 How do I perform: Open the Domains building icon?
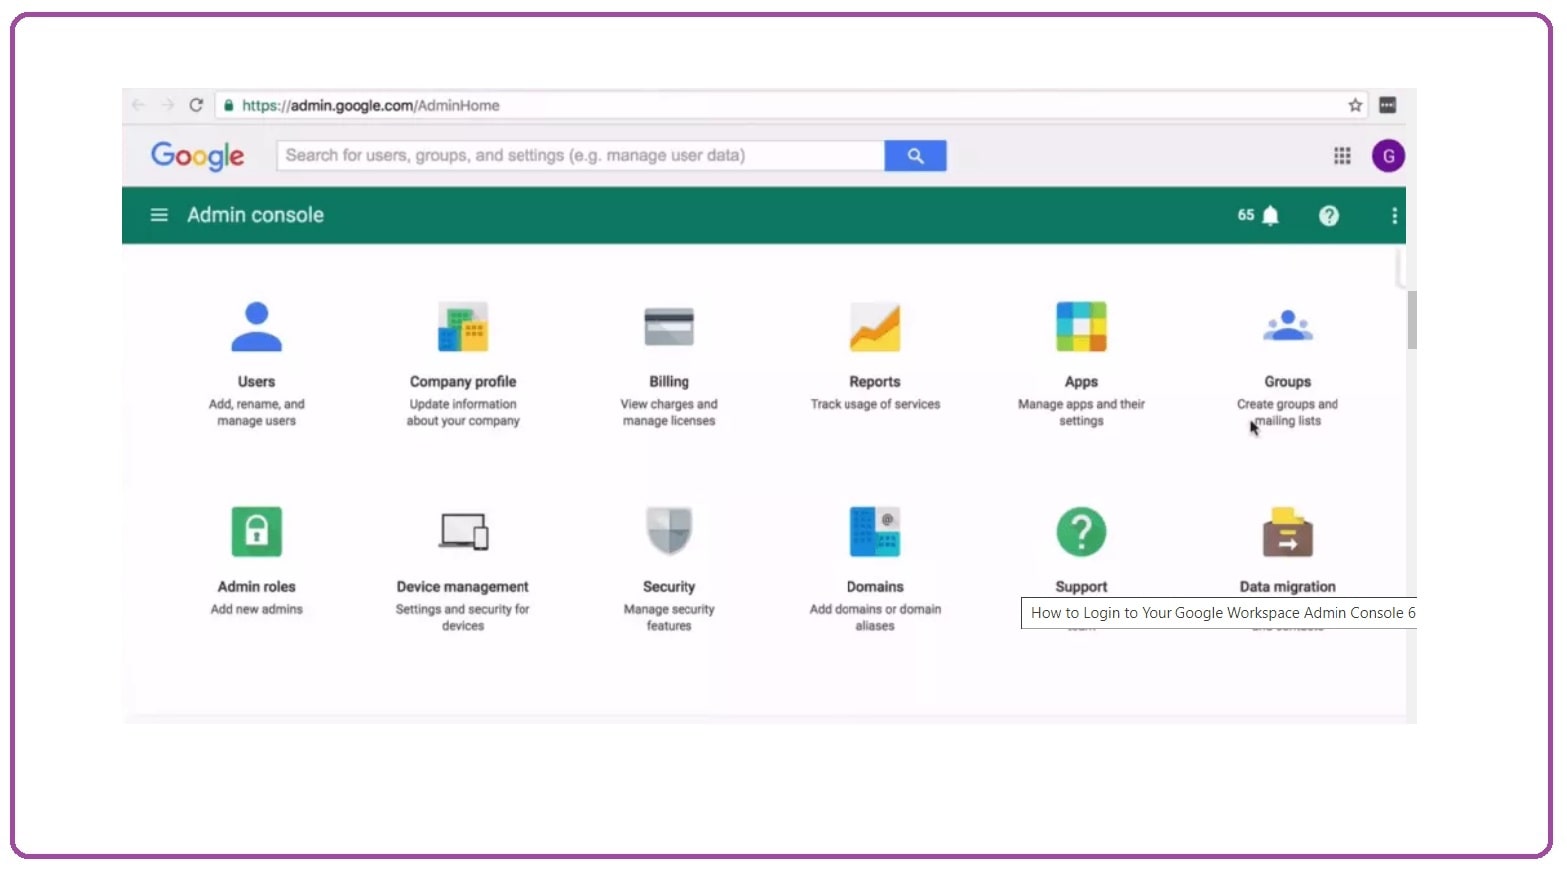coord(875,531)
